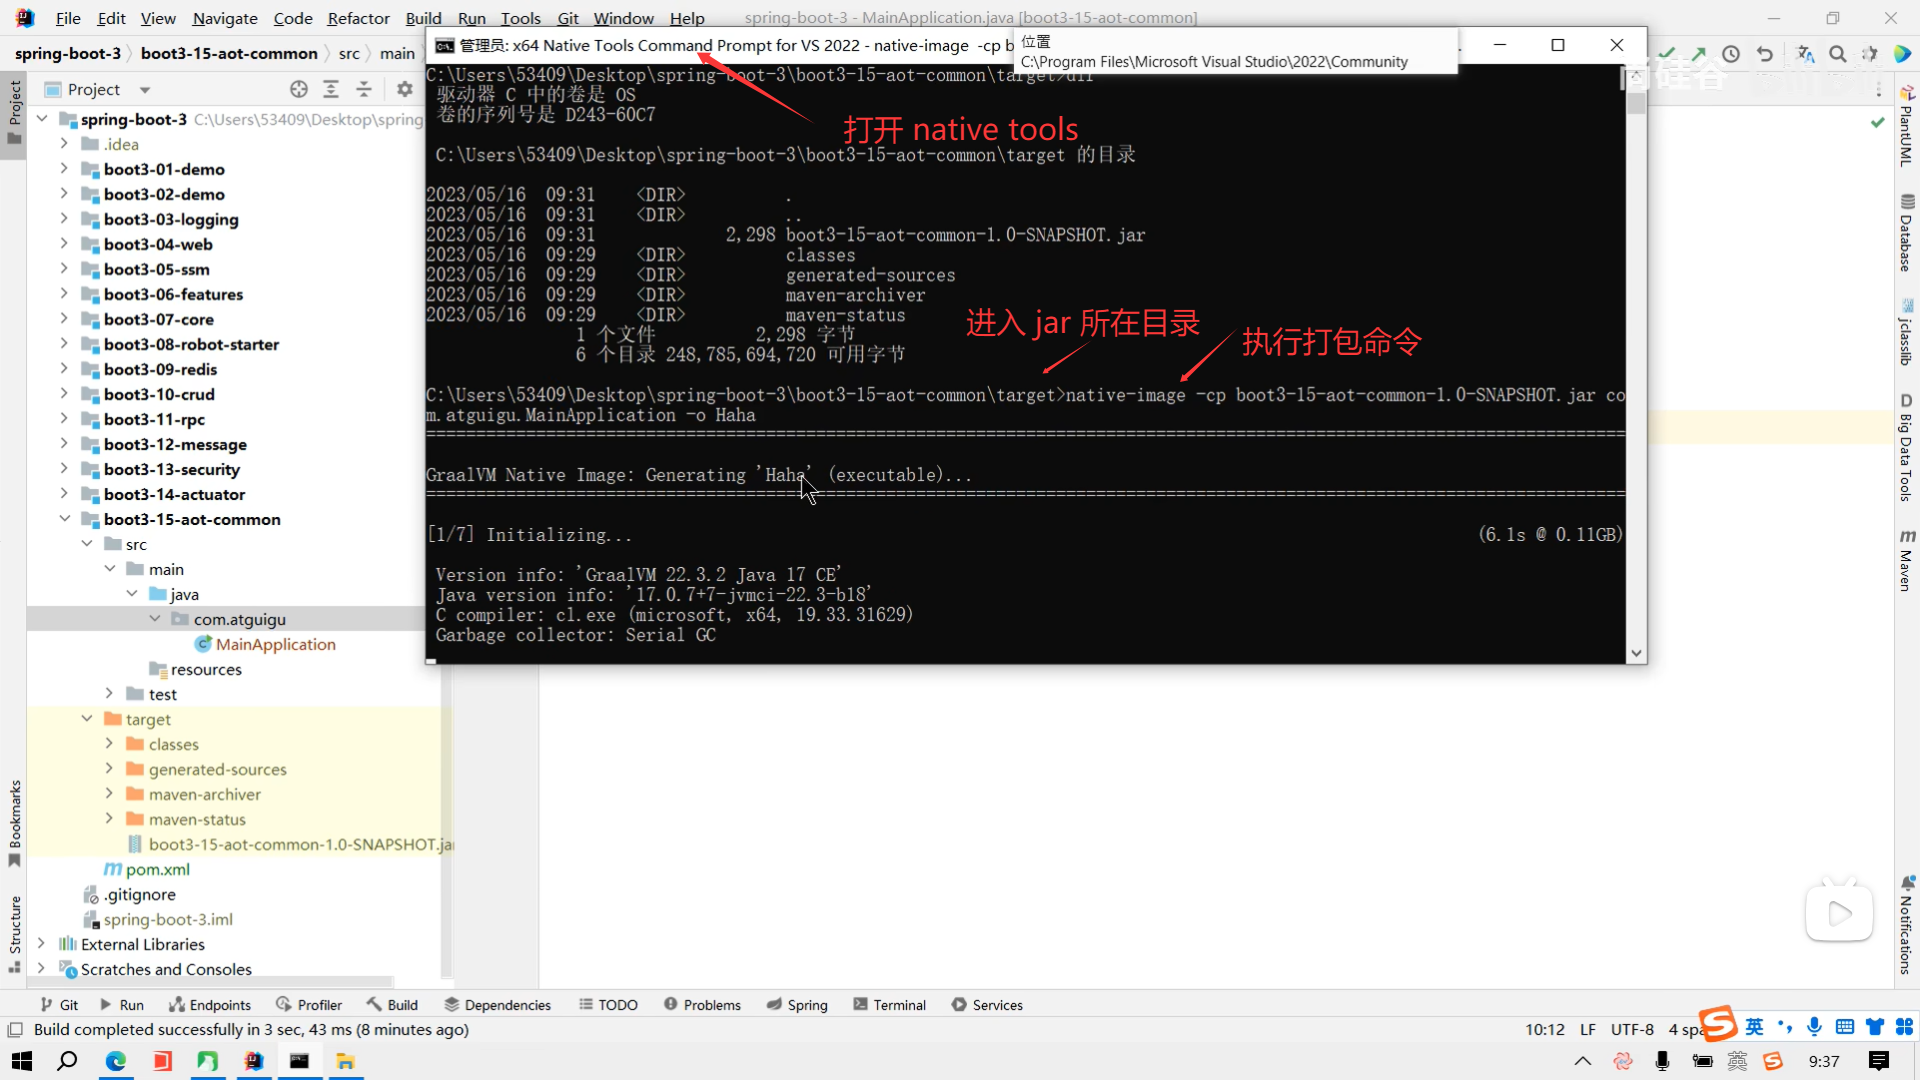This screenshot has width=1920, height=1080.
Task: Open the Refactor menu
Action: click(x=358, y=18)
